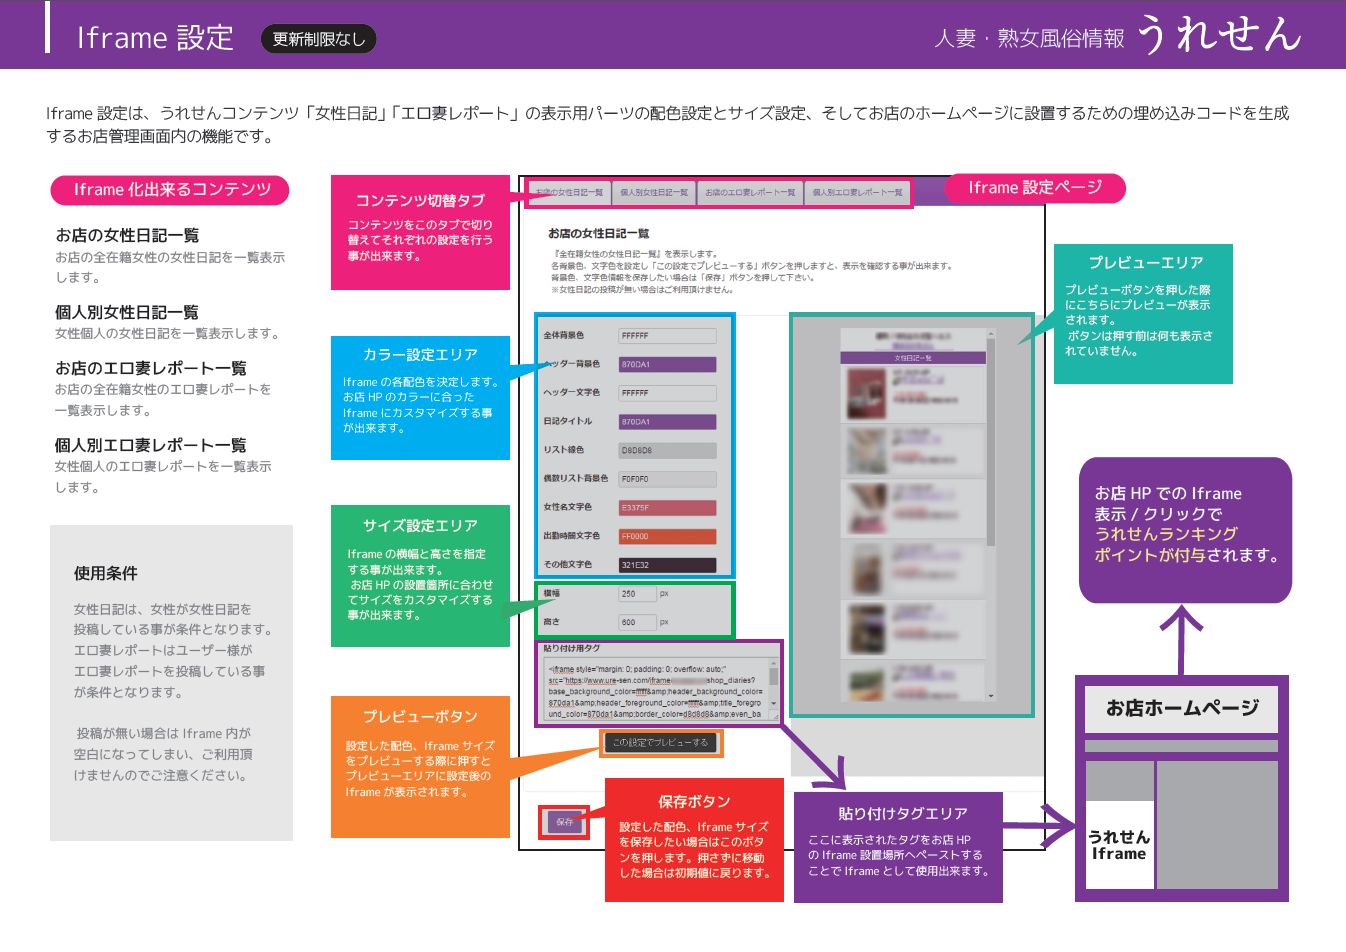Viewport: 1346px width, 952px height.
Task: Click the 高さ height input showing 600
Action: click(x=637, y=622)
